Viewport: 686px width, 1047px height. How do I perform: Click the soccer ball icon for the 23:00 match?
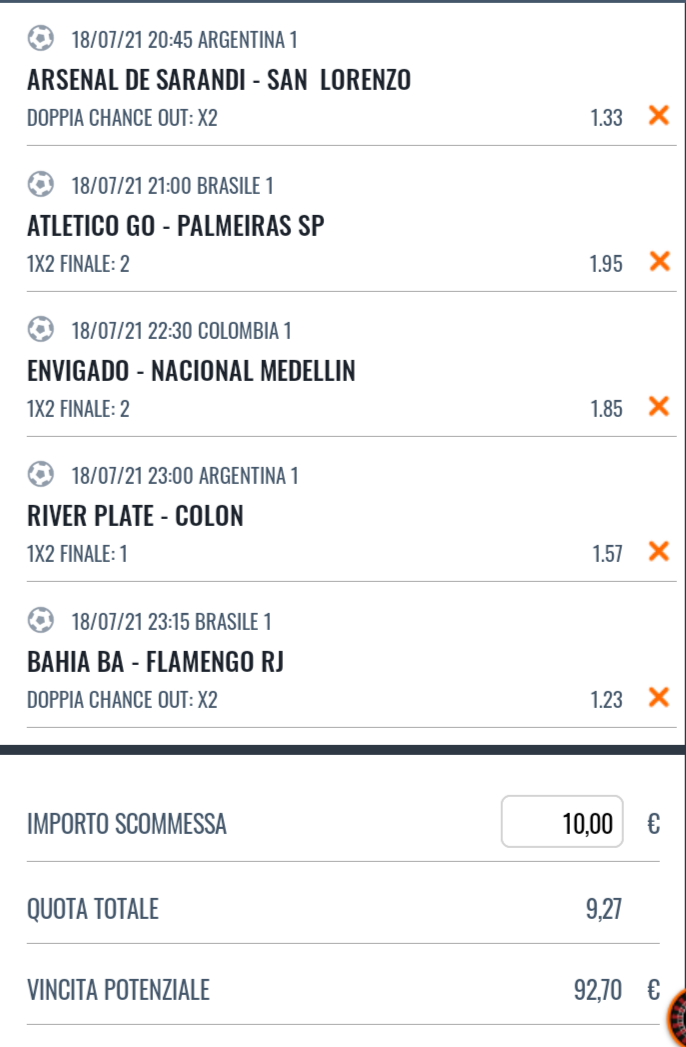point(41,475)
